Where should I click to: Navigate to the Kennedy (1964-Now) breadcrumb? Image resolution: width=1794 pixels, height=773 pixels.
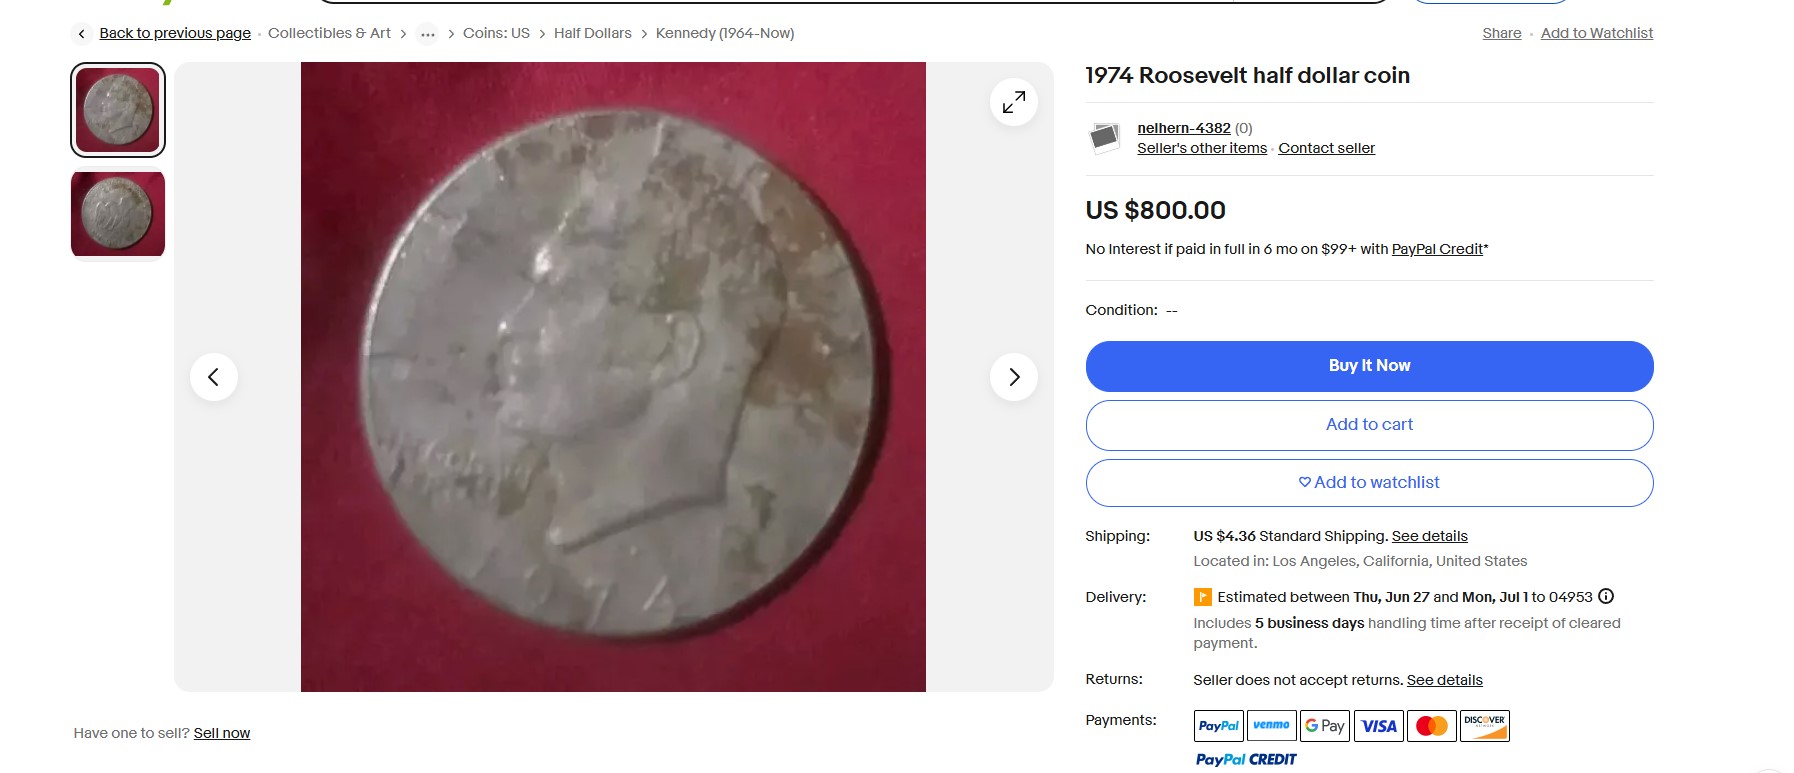tap(724, 33)
